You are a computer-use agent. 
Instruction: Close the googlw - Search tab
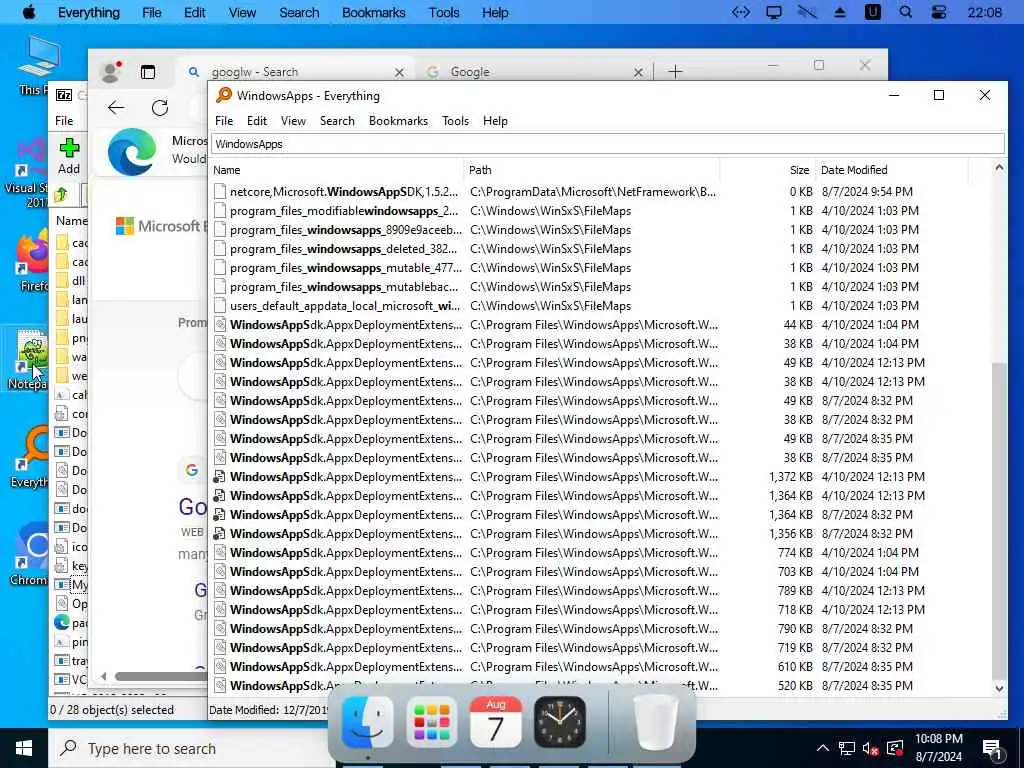coord(399,72)
